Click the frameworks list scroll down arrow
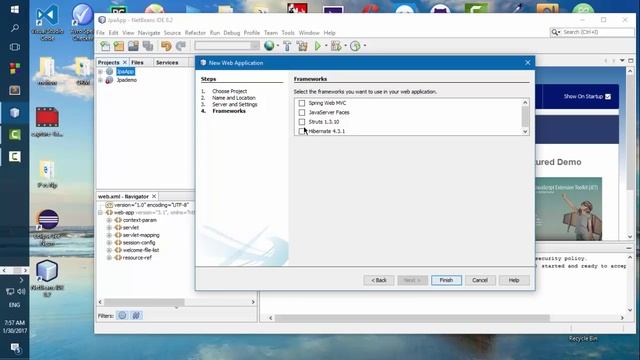 point(525,131)
